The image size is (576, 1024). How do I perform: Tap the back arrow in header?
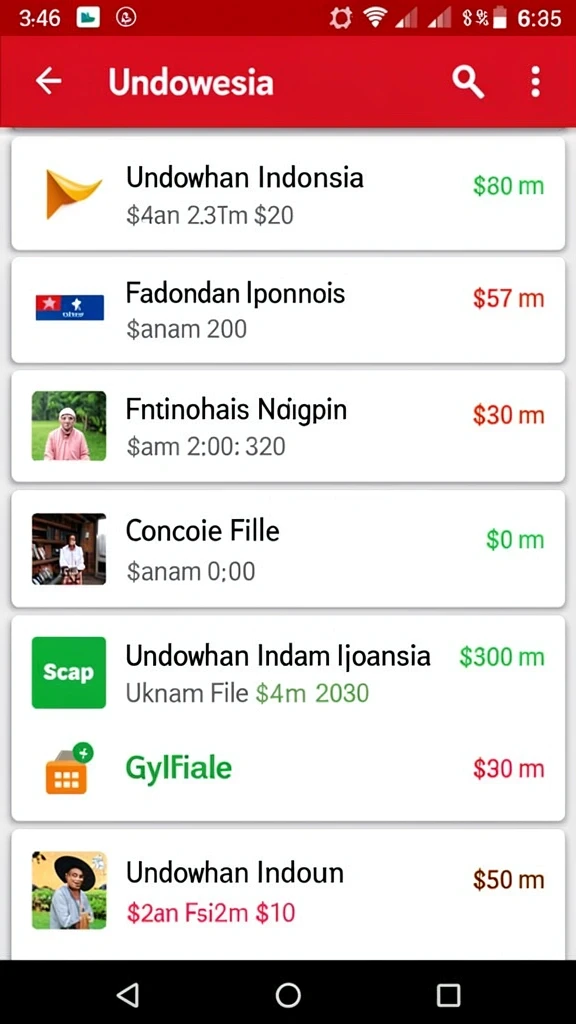(x=48, y=82)
